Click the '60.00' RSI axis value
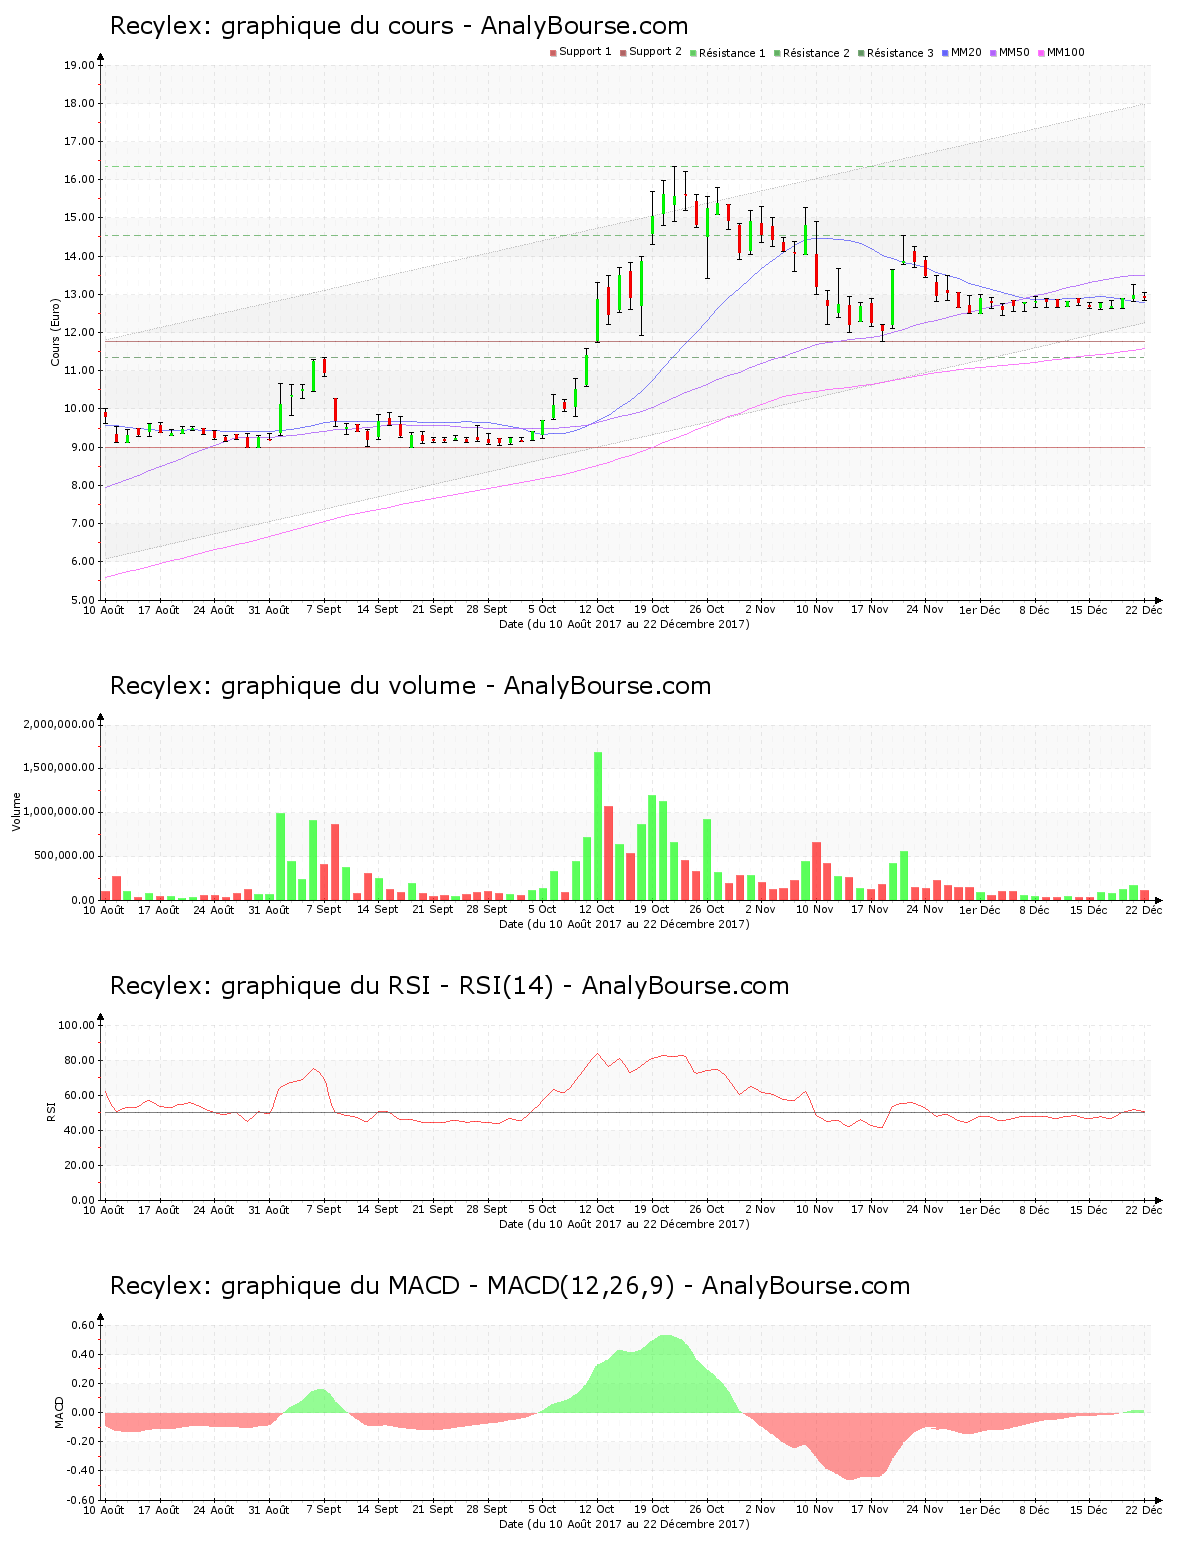The width and height of the screenshot is (1200, 1550). tap(79, 1095)
